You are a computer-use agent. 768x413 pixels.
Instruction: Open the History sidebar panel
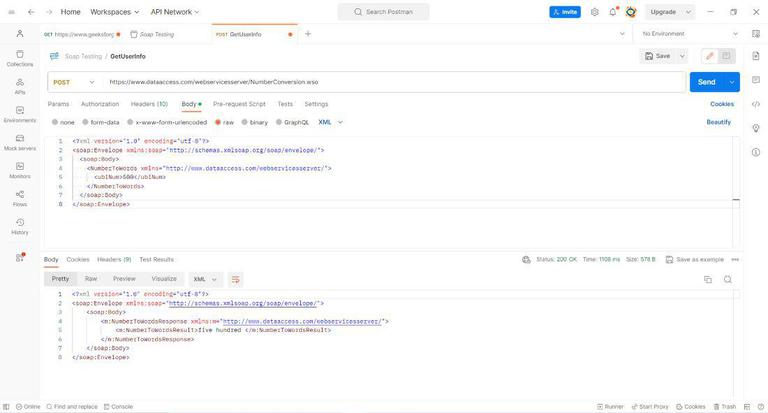click(x=20, y=226)
